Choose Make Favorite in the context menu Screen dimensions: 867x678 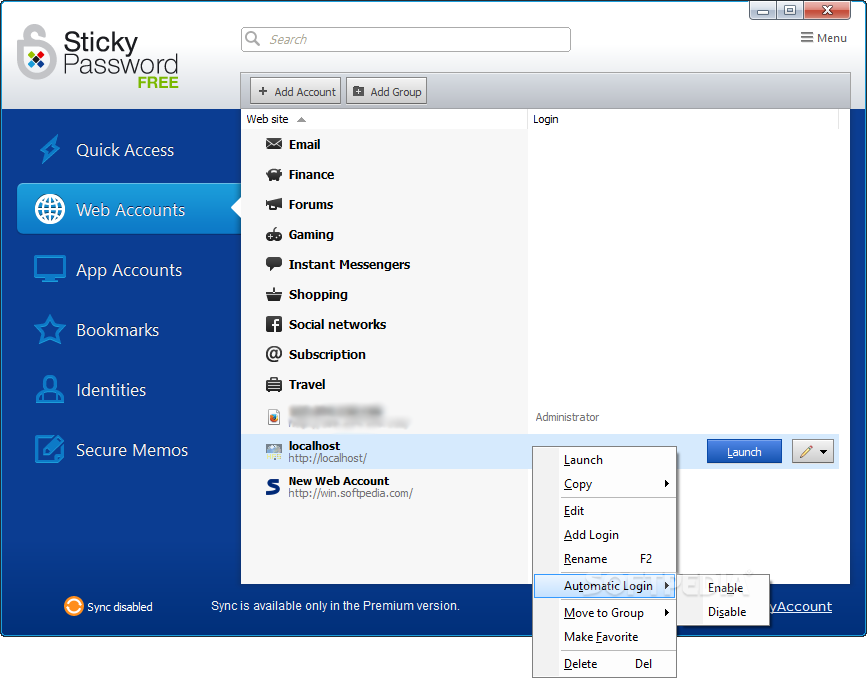coord(604,637)
